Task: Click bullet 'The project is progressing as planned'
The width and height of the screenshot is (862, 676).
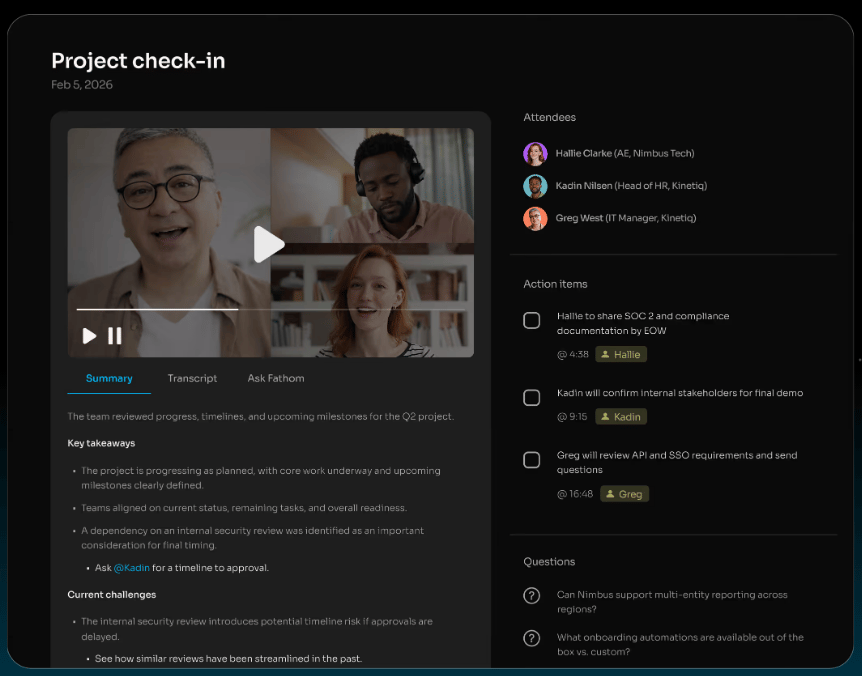Action: coord(261,478)
